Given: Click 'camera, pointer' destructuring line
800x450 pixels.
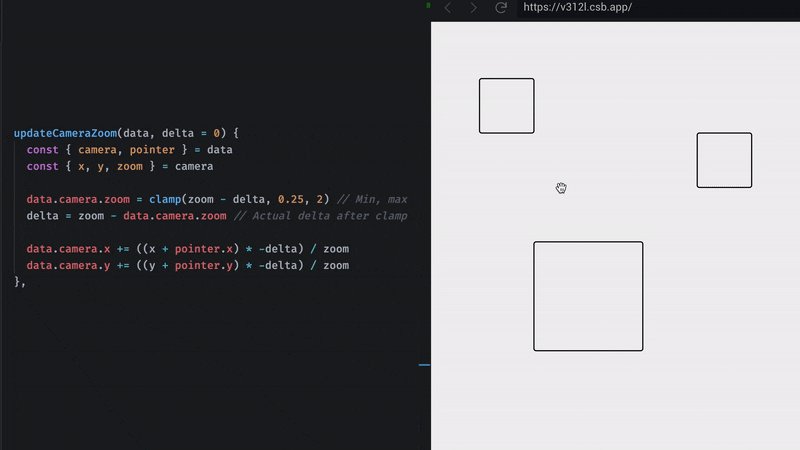Looking at the screenshot, I should (130, 150).
